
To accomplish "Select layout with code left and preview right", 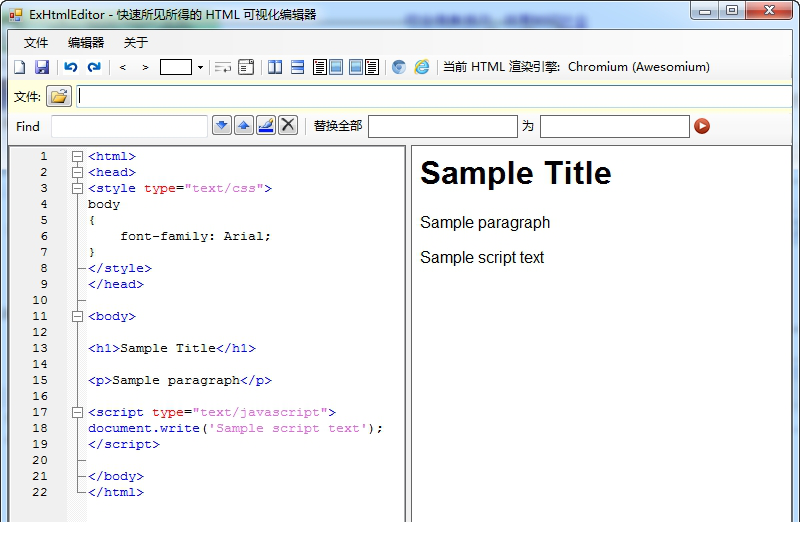I will (x=328, y=67).
